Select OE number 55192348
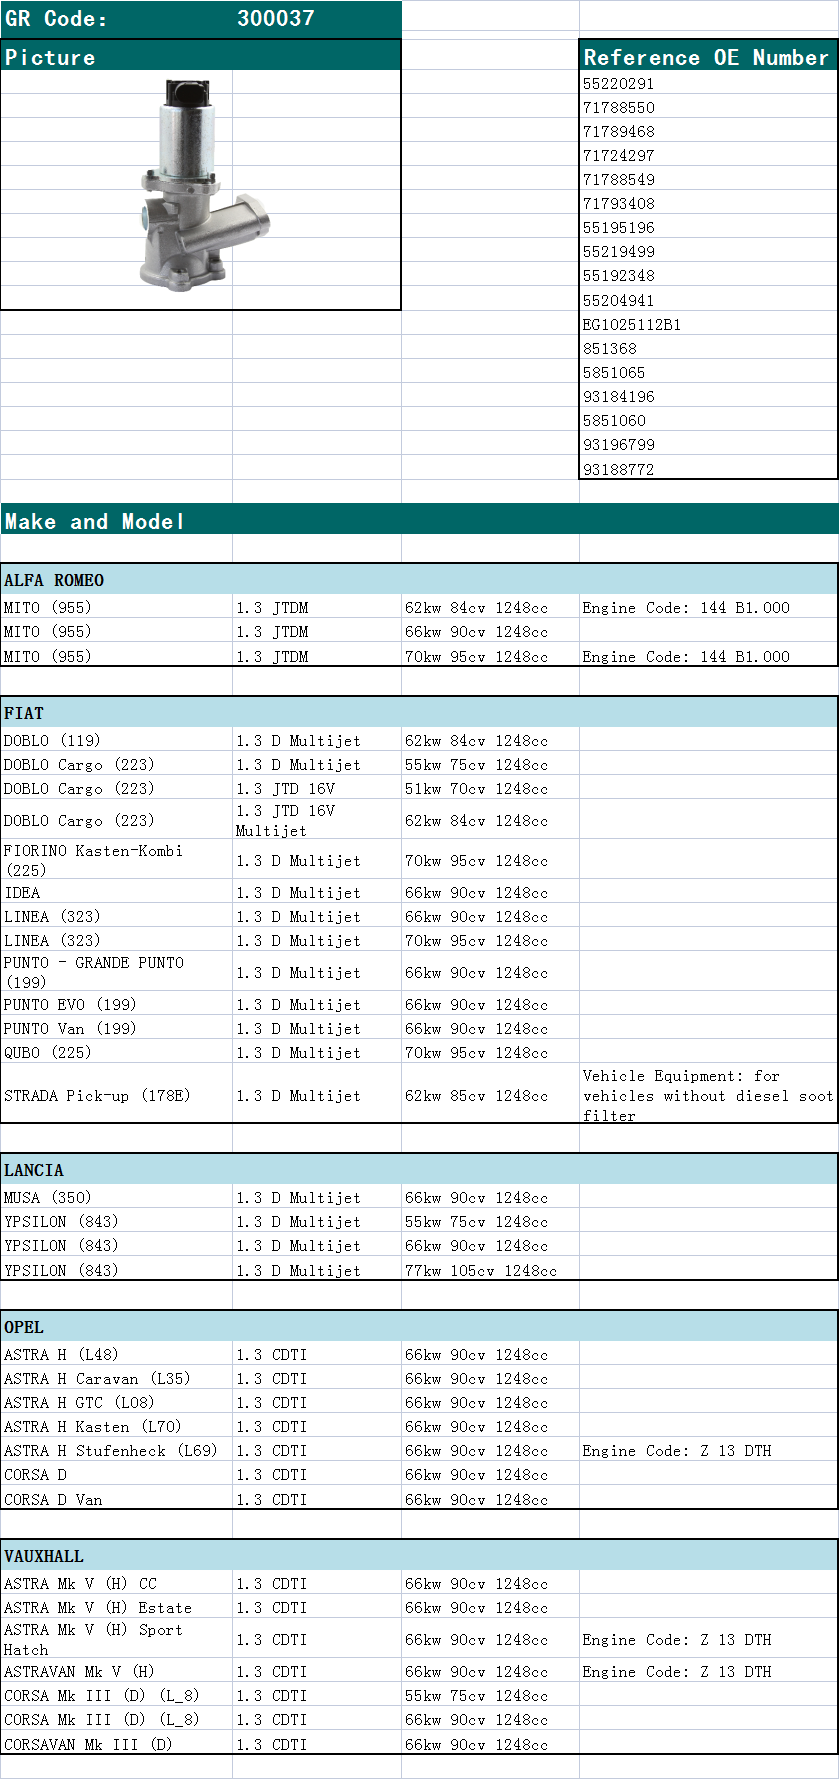839x1779 pixels. (708, 275)
